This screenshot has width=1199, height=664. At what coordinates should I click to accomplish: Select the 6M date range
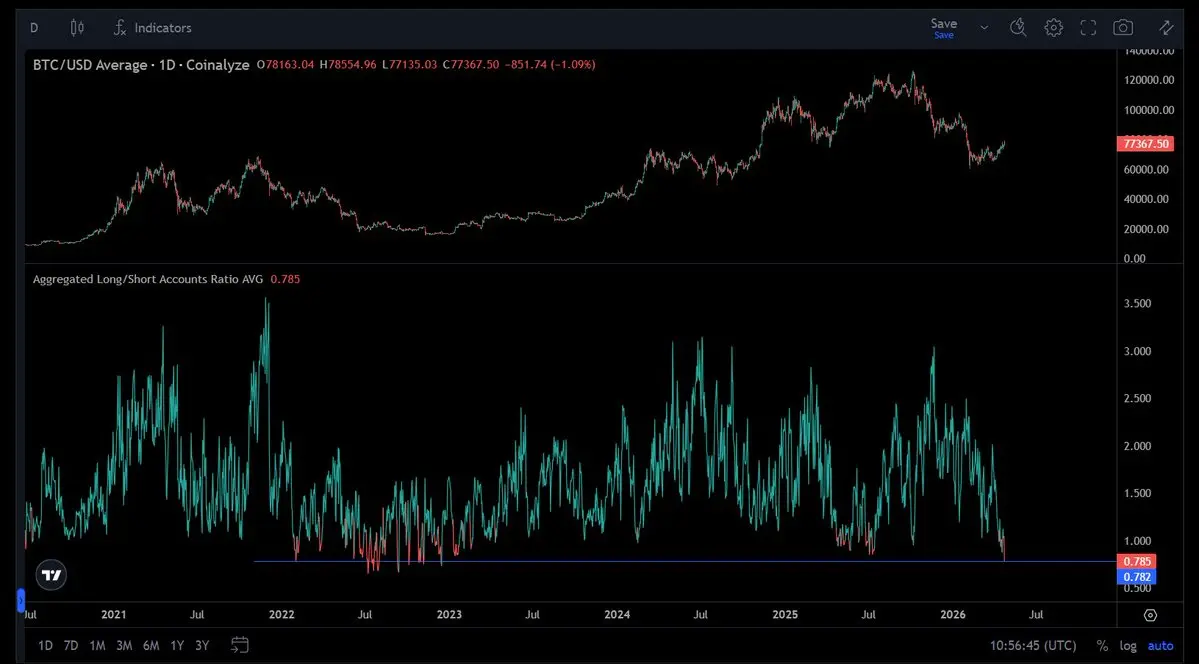(x=151, y=646)
